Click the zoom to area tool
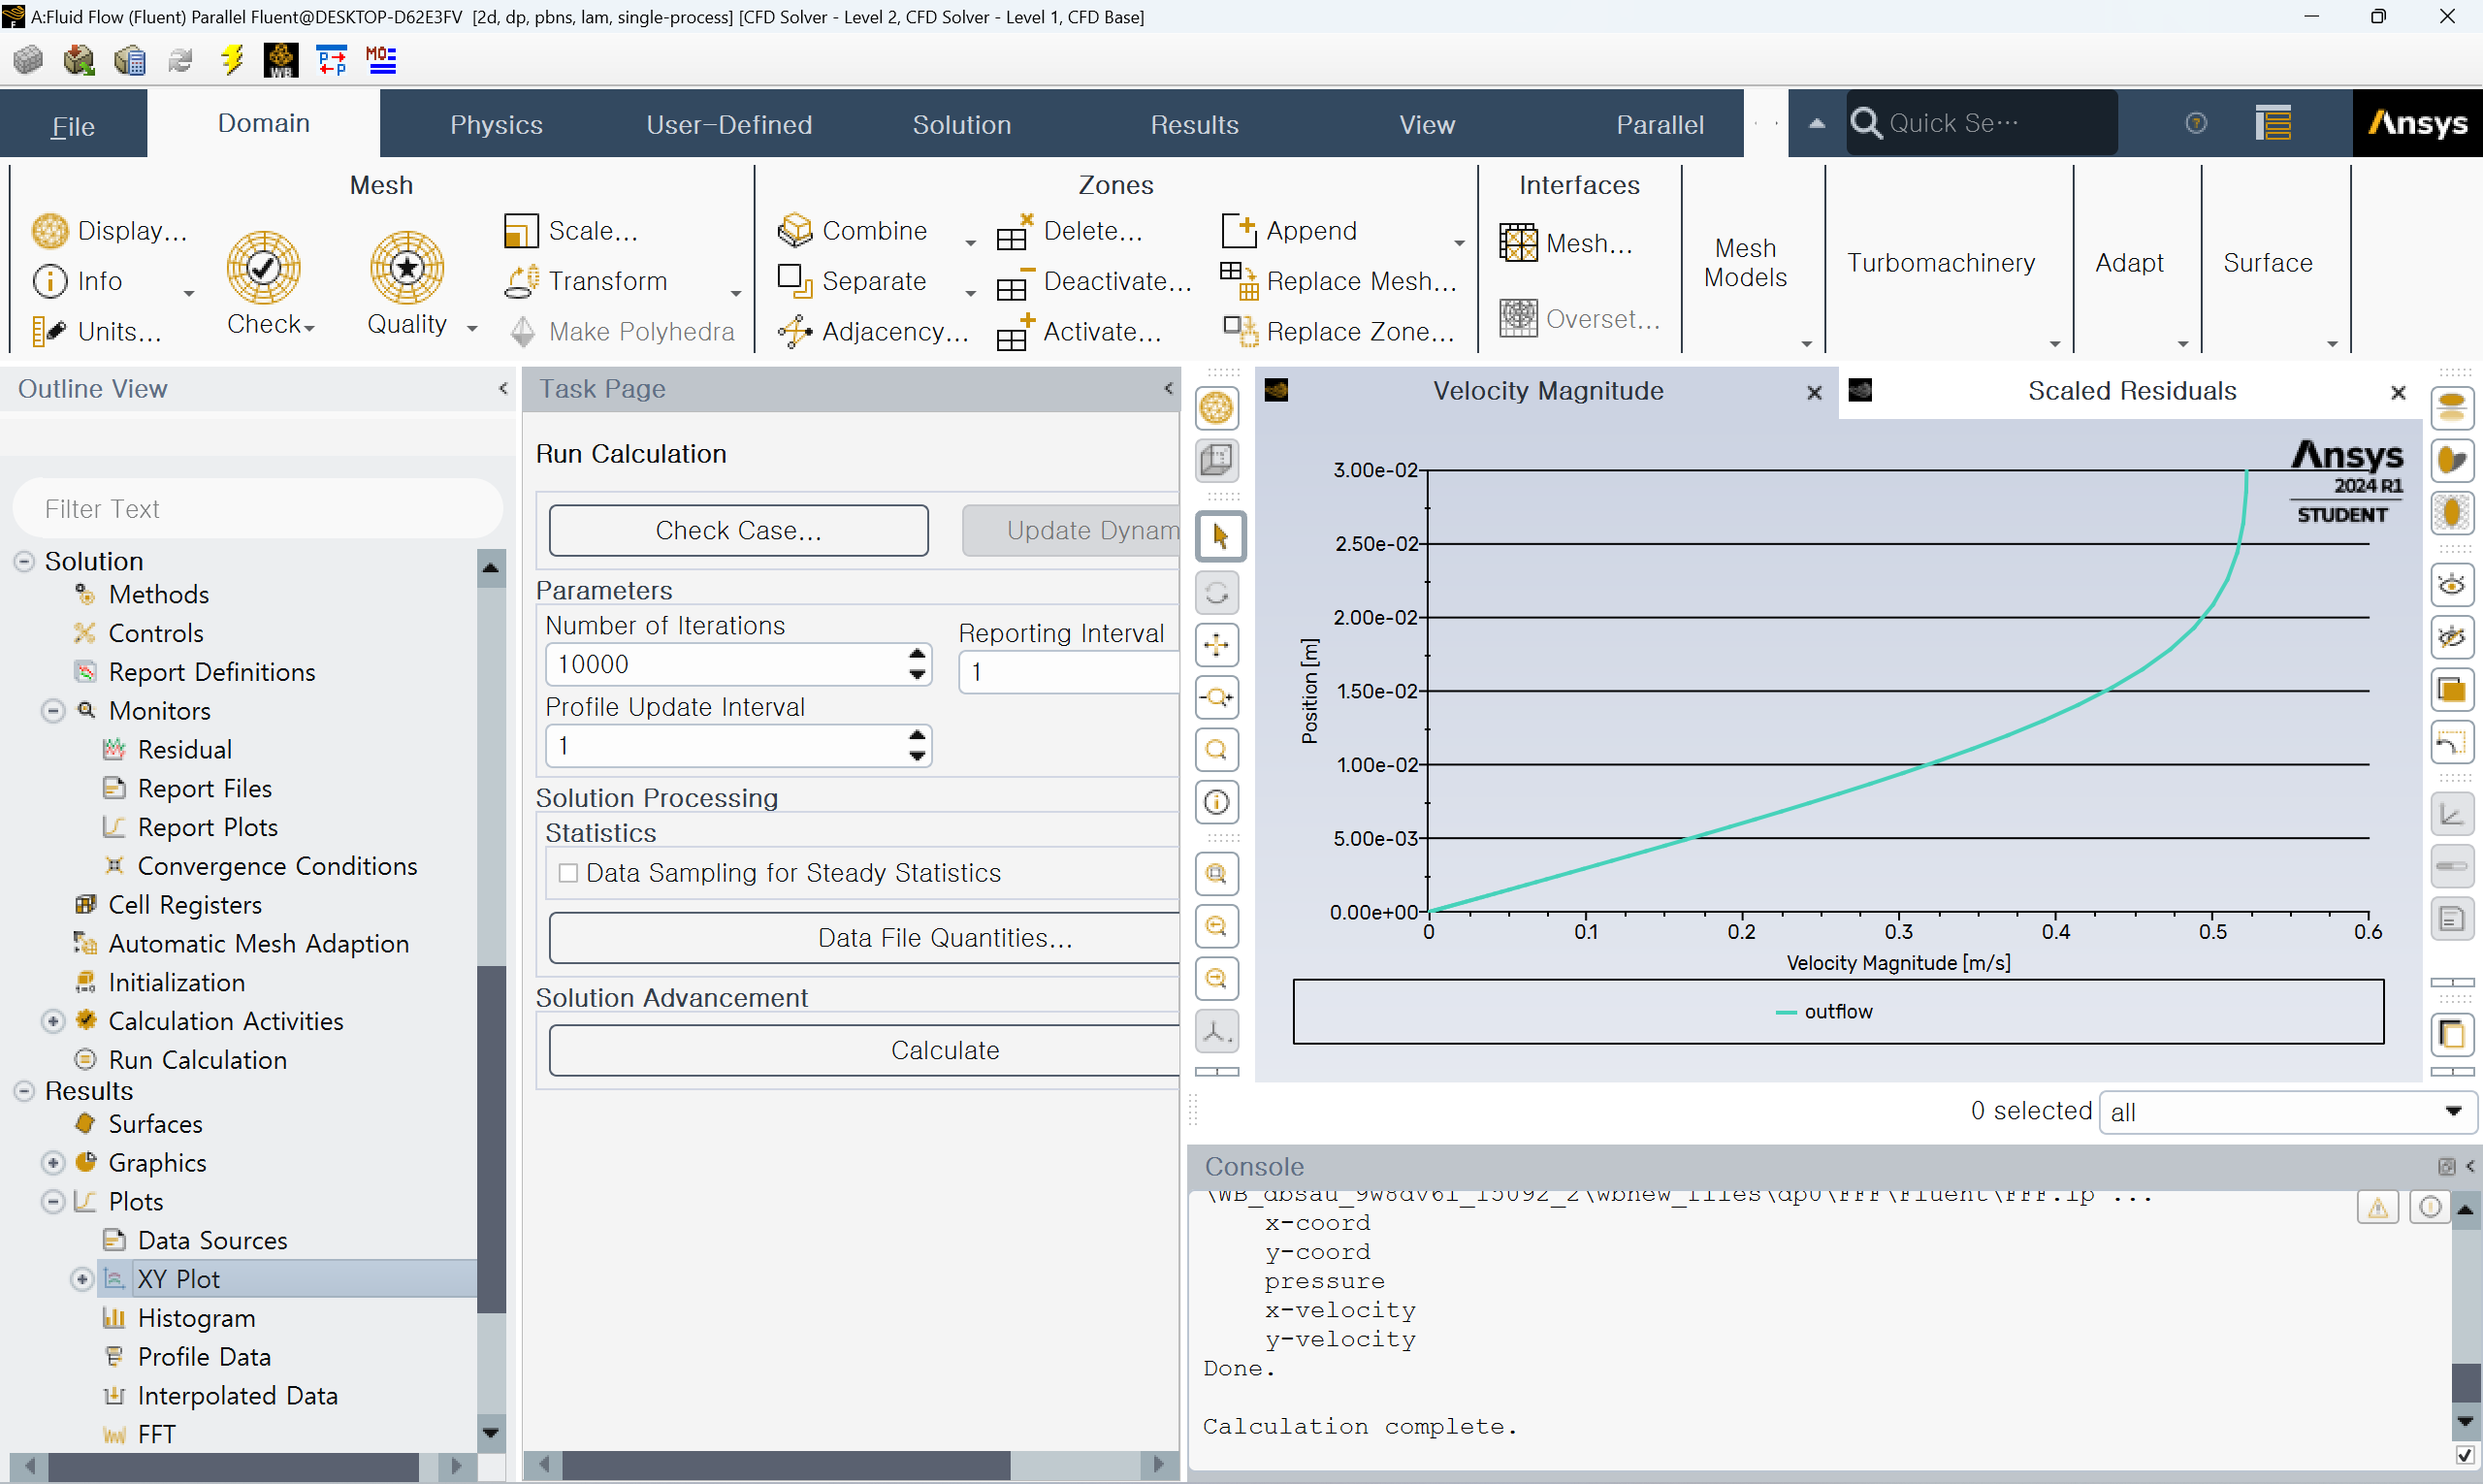The image size is (2483, 1484). [1217, 750]
